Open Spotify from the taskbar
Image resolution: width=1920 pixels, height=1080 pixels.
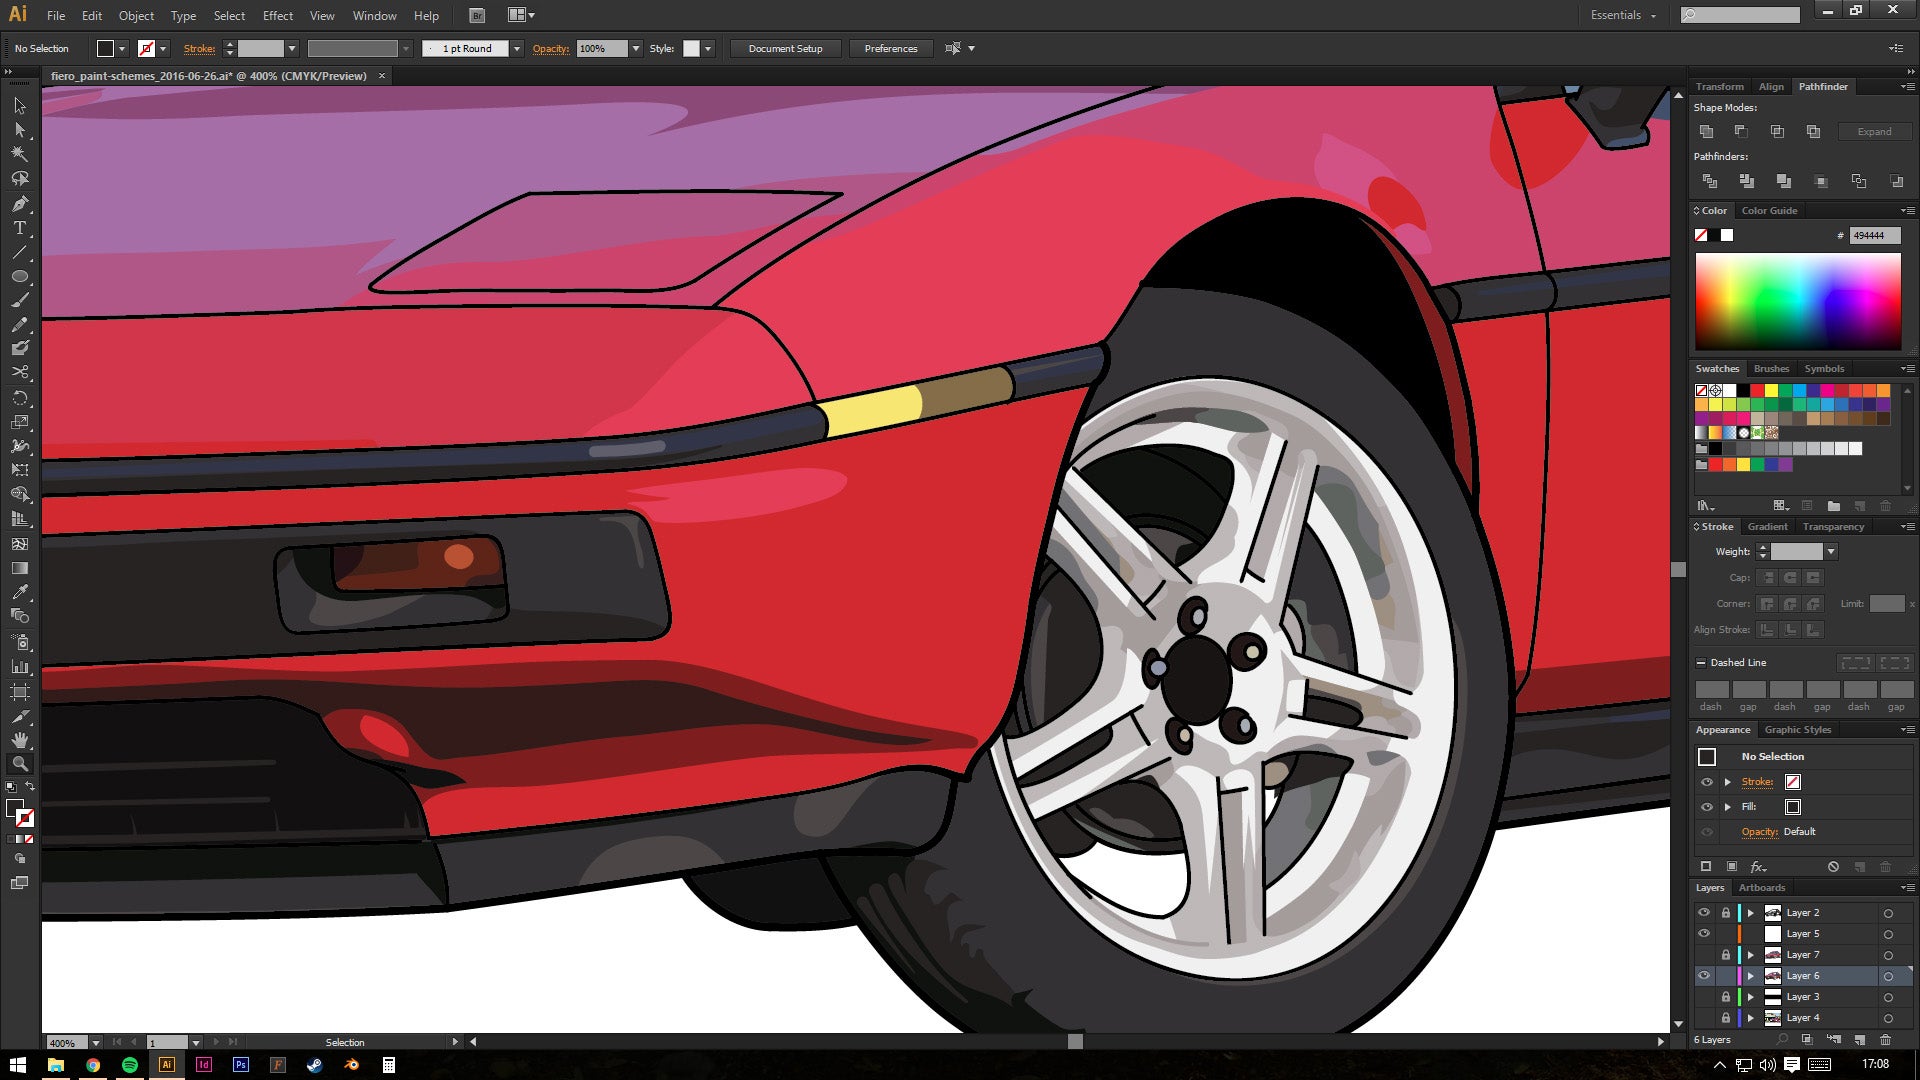[130, 1065]
